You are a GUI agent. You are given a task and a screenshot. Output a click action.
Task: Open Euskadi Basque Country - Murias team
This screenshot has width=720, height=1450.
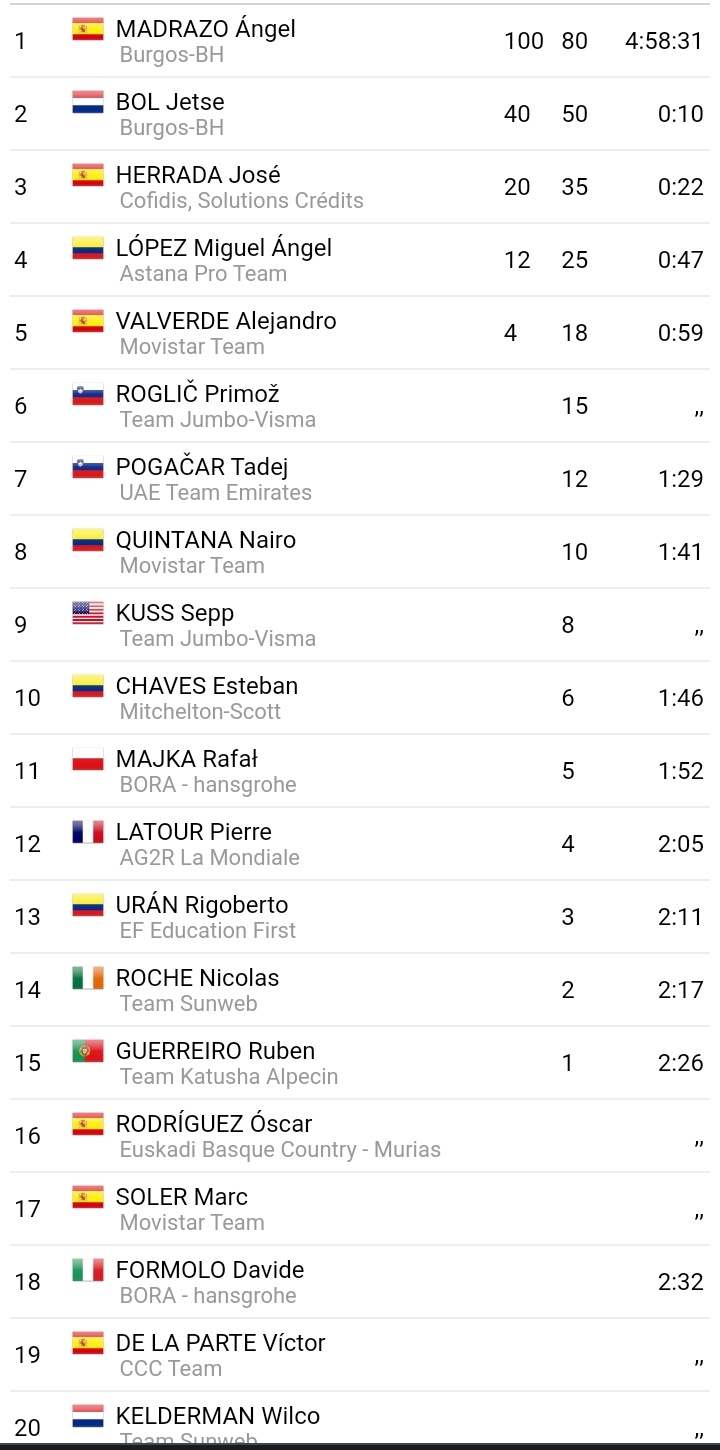coord(280,1150)
